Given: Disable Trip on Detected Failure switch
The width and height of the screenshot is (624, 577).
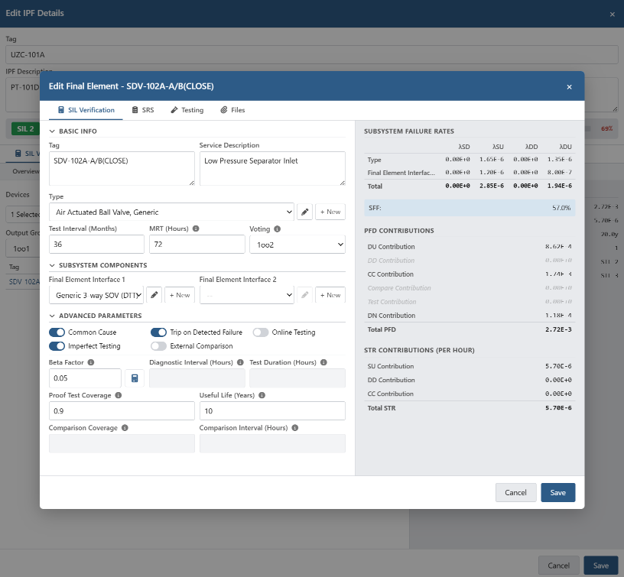Looking at the screenshot, I should click(x=158, y=332).
